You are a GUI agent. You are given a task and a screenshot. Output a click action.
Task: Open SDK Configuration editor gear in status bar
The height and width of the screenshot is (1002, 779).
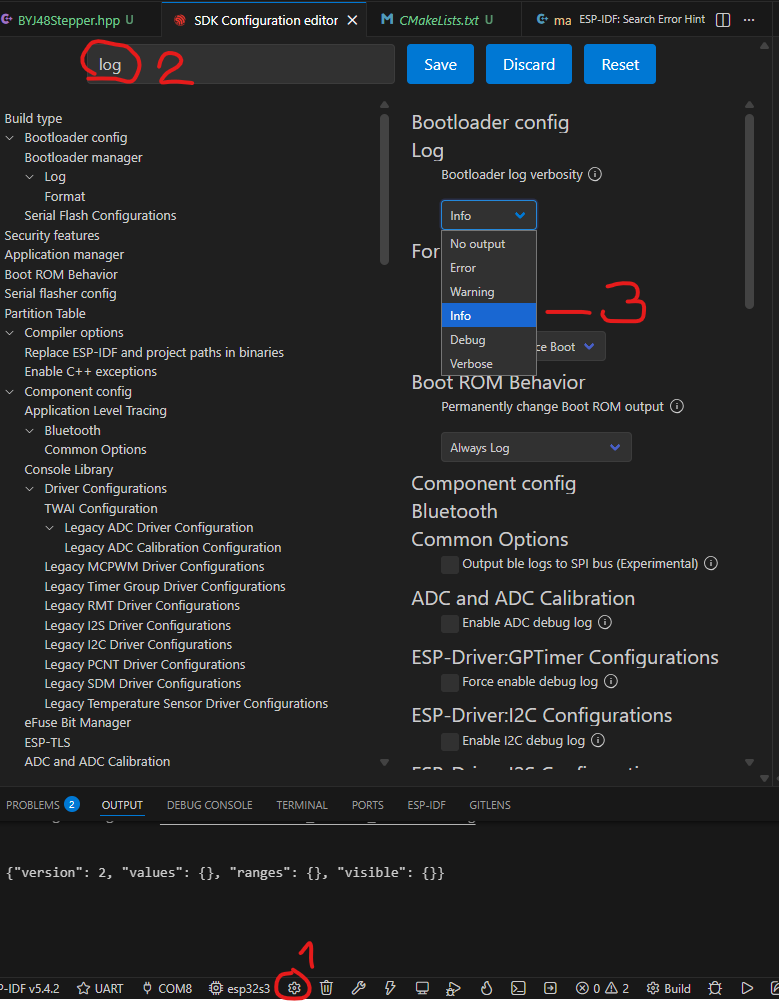point(294,988)
